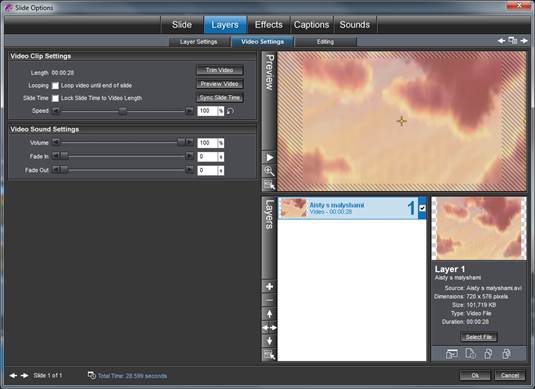Reset speed with the undo arrow icon
535x389 pixels.
pyautogui.click(x=231, y=111)
